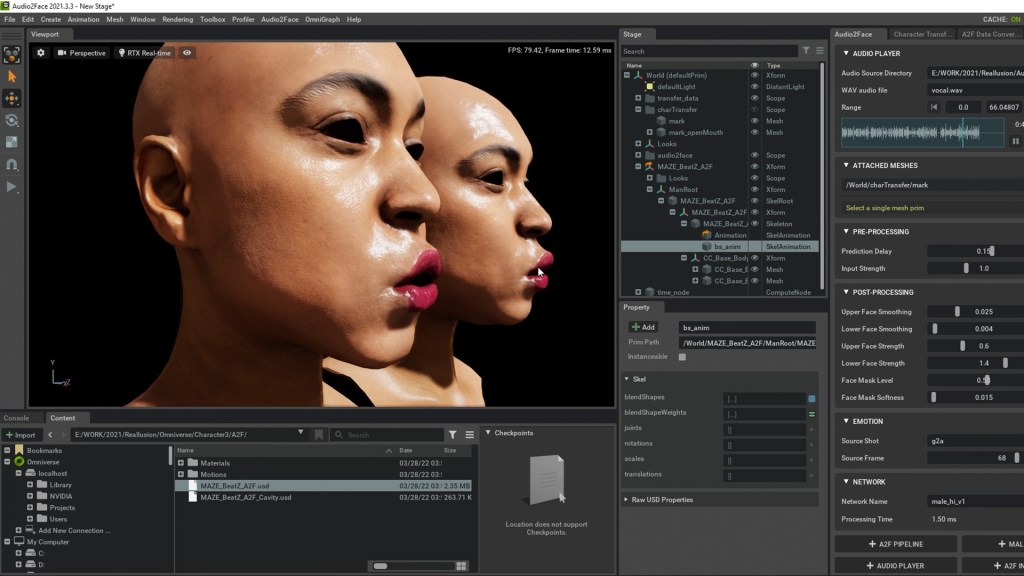Switch Content browser to grid view
This screenshot has height=576, width=1024.
pos(461,566)
